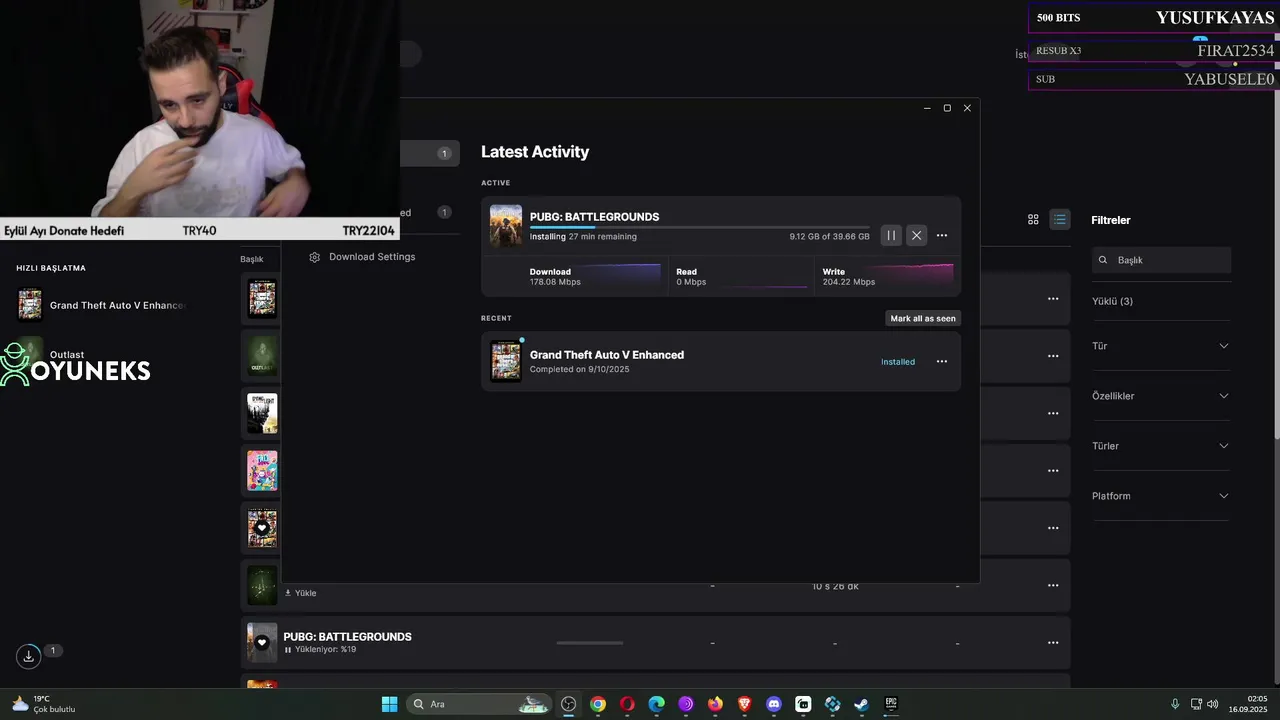1280x720 pixels.
Task: Open Steam from the taskbar
Action: pos(861,704)
